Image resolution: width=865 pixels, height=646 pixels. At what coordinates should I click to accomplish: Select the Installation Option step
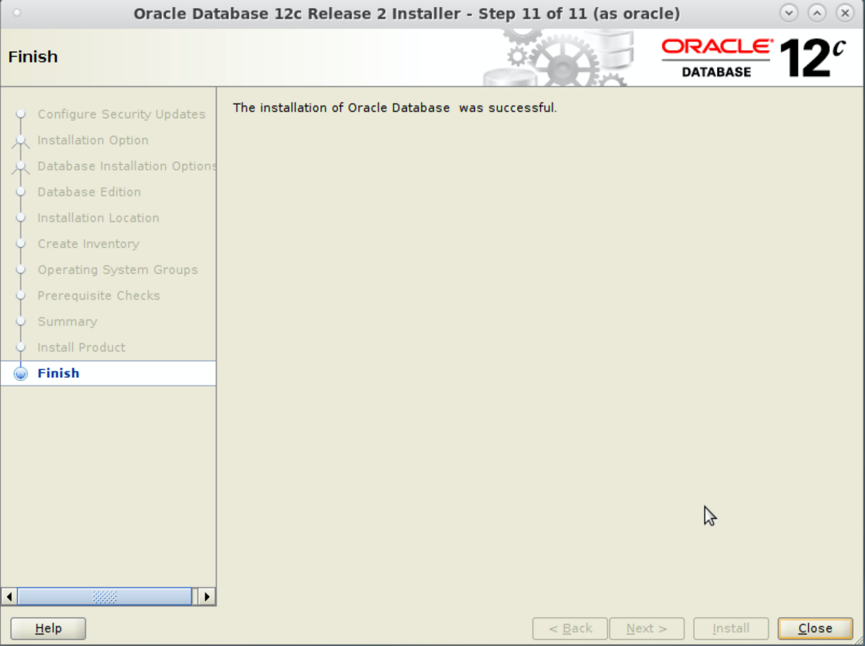coord(93,140)
